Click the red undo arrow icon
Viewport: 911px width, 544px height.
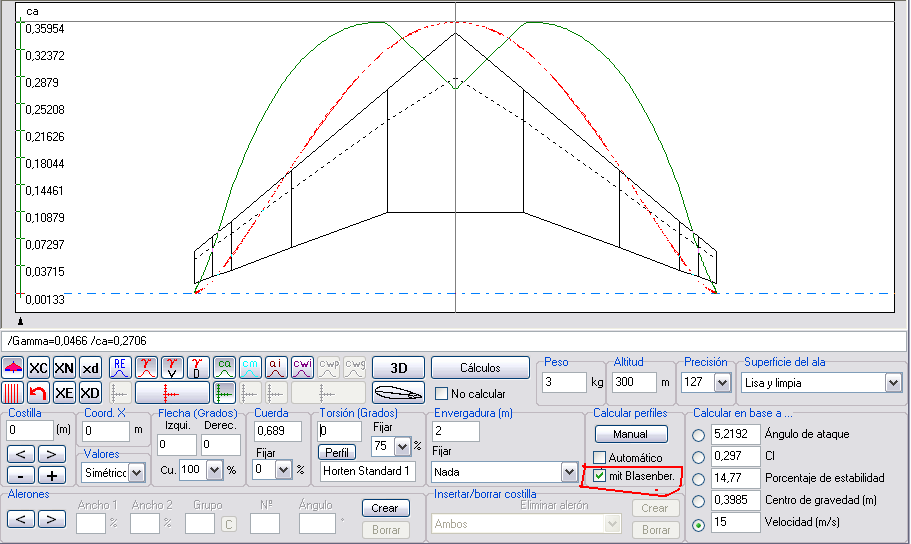pyautogui.click(x=38, y=393)
